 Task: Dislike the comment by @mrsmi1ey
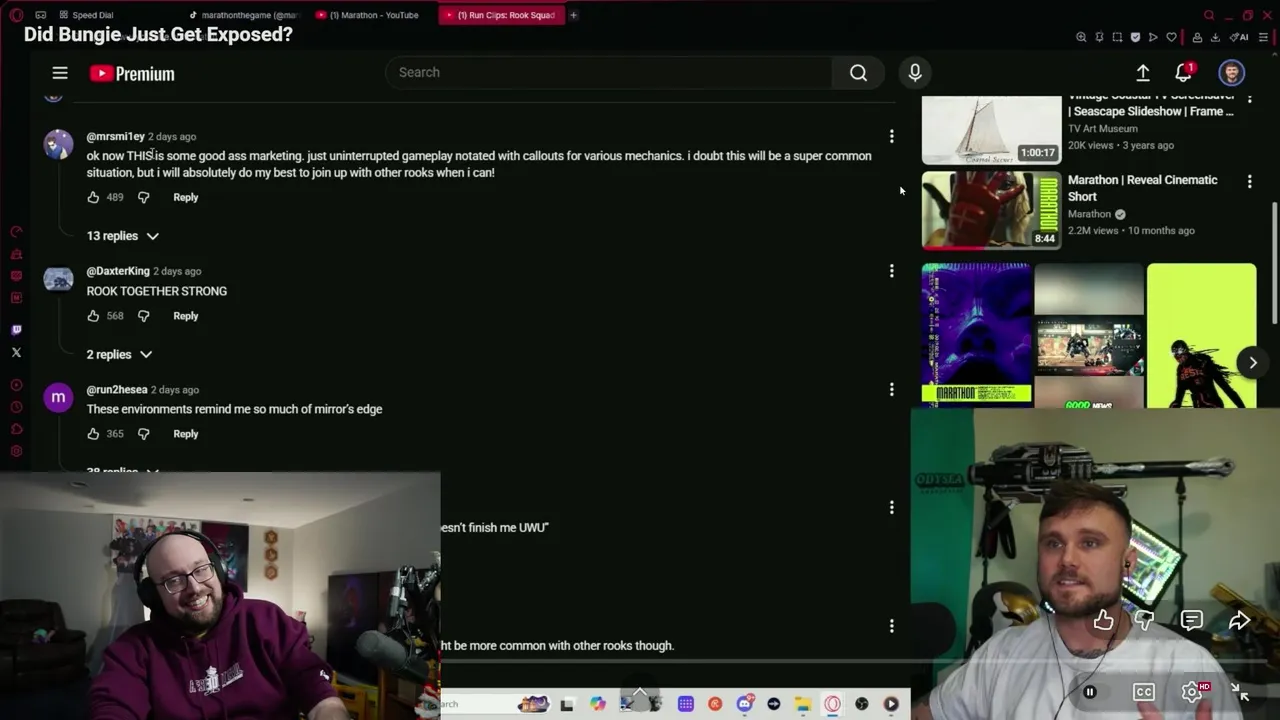click(x=143, y=197)
